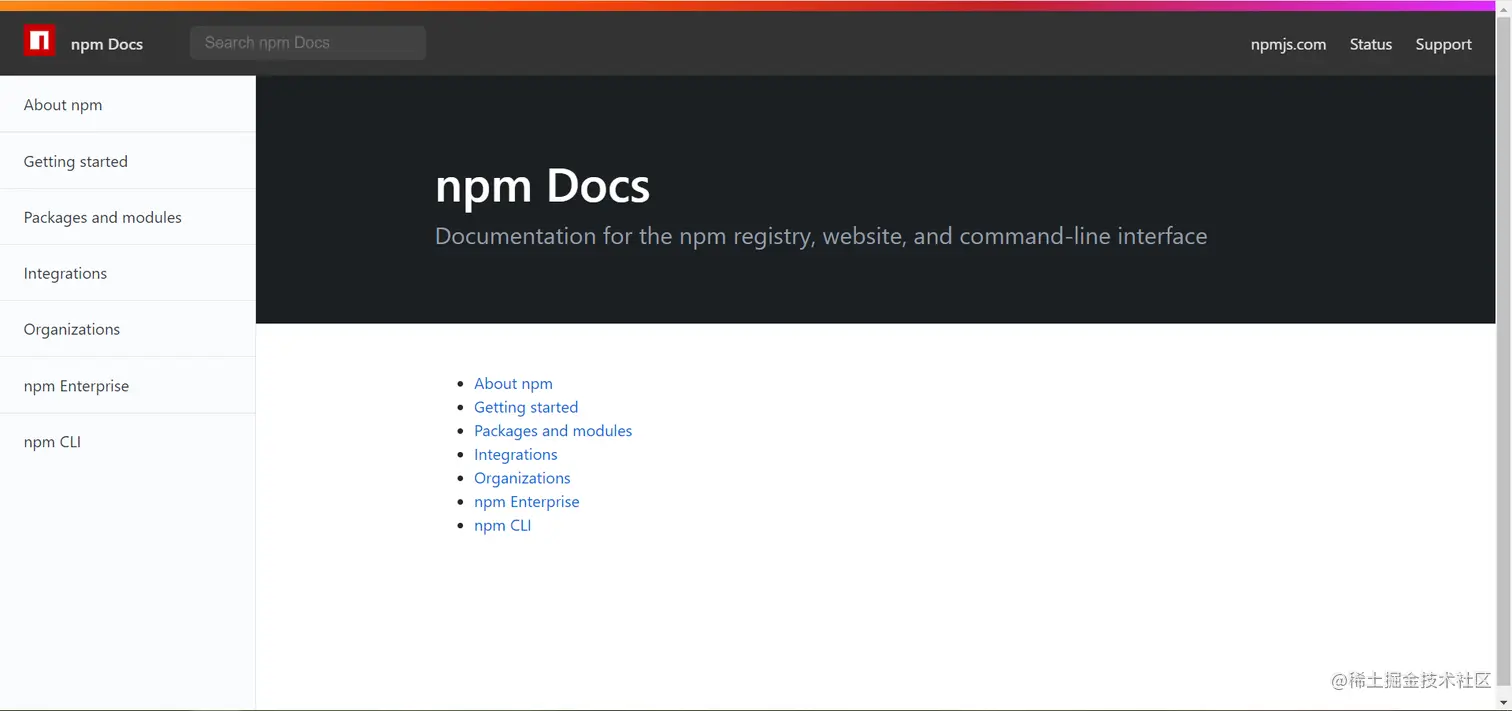Select Packages and modules in sidebar
The width and height of the screenshot is (1512, 711).
[128, 217]
